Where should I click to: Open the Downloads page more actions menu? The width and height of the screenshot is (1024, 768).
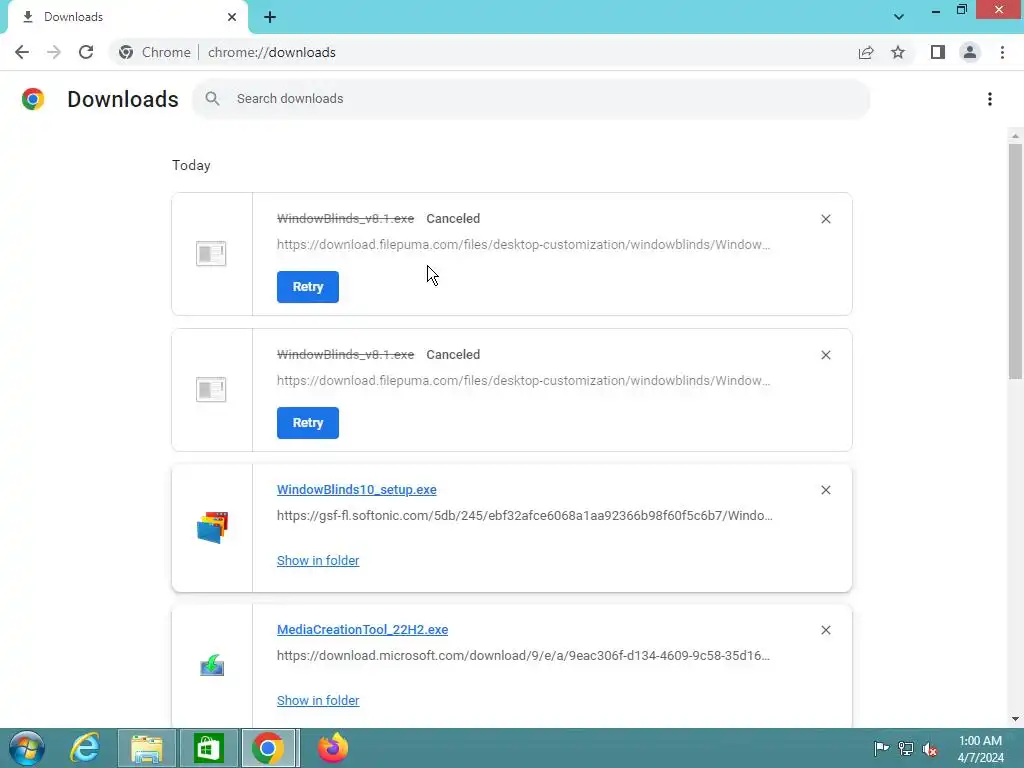pyautogui.click(x=990, y=99)
